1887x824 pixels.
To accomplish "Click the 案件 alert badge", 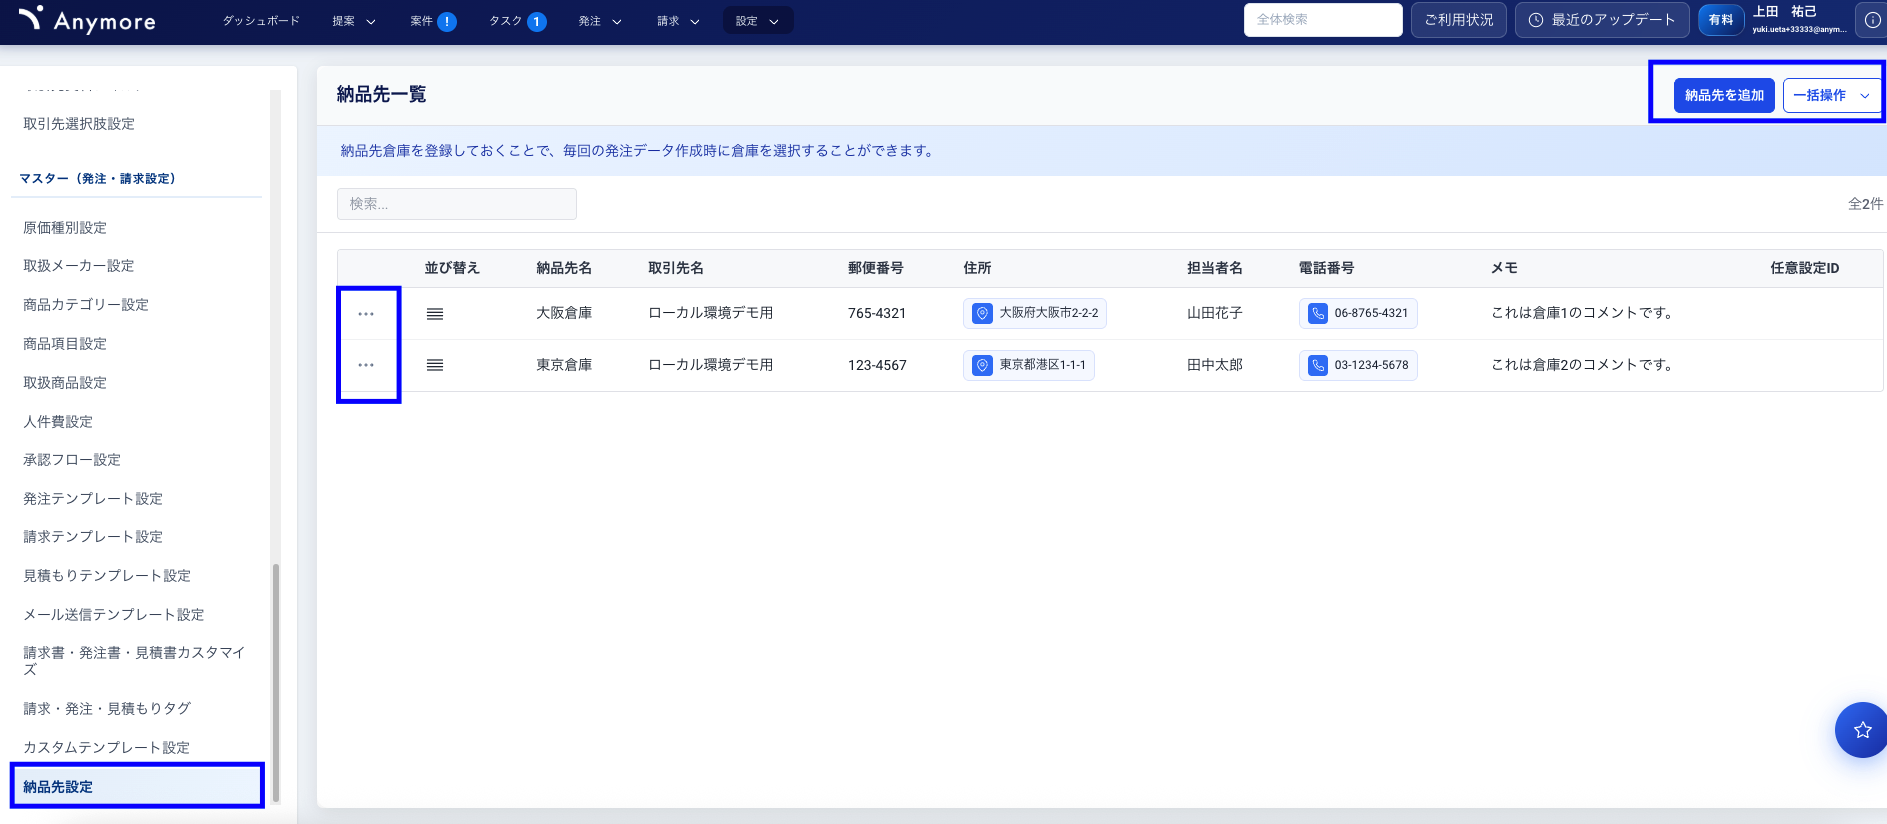I will pyautogui.click(x=447, y=21).
